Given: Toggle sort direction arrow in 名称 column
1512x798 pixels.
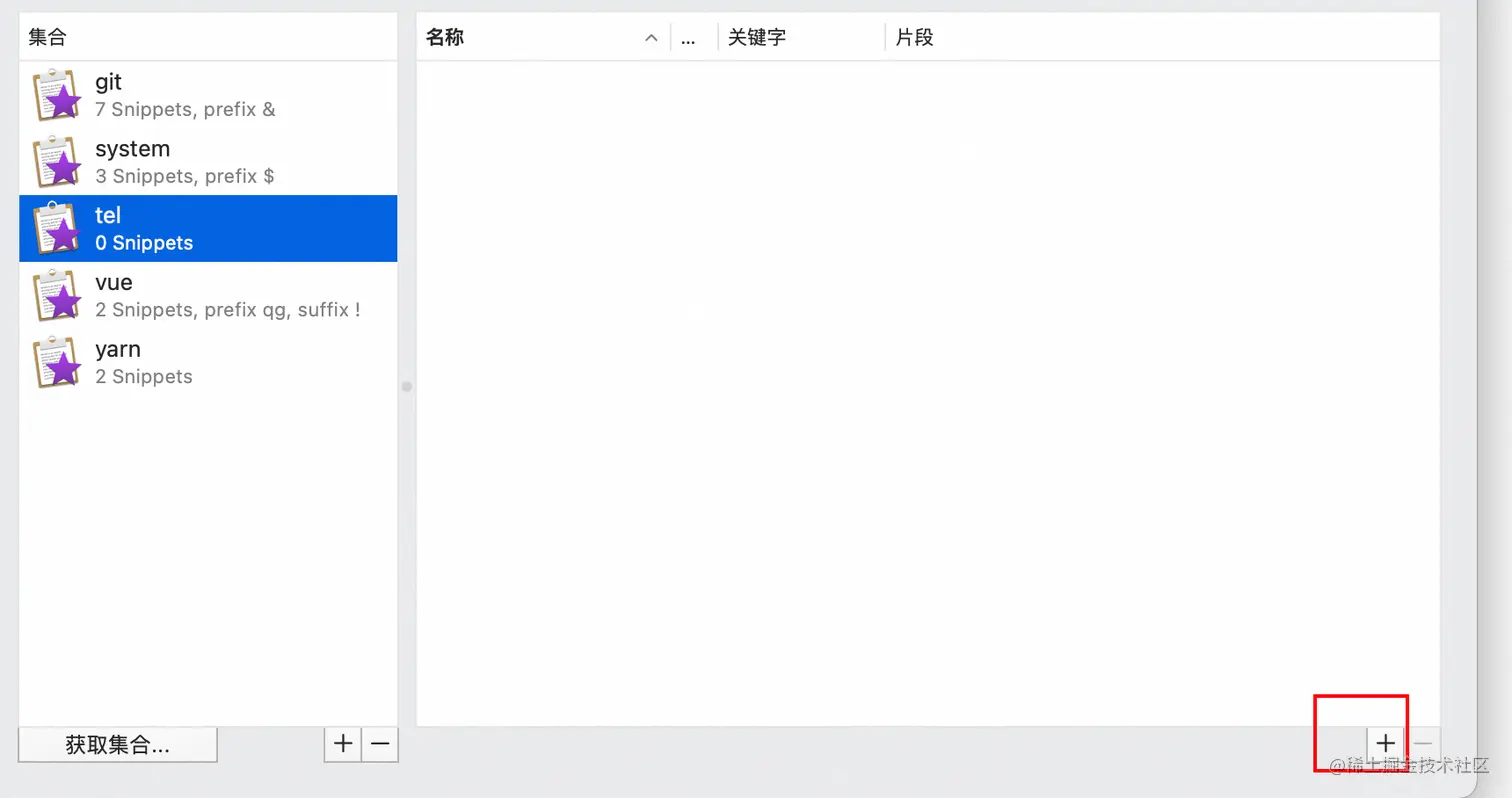Looking at the screenshot, I should (x=651, y=38).
